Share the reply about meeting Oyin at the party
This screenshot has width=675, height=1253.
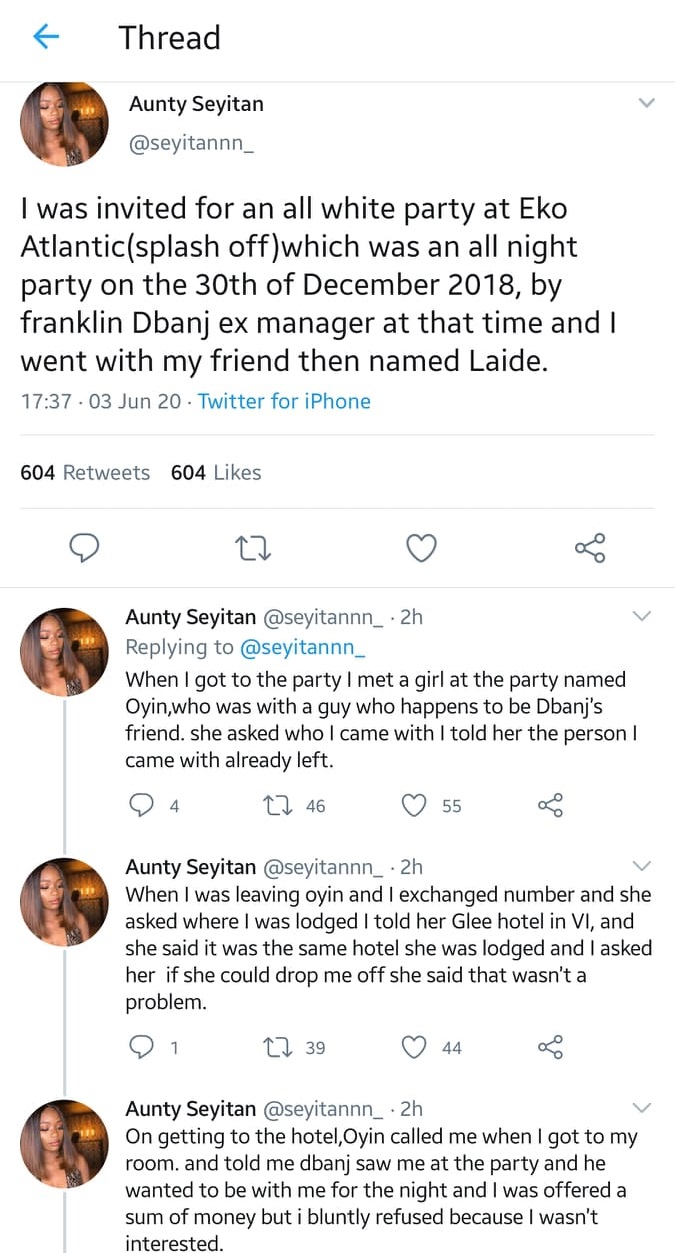(551, 805)
